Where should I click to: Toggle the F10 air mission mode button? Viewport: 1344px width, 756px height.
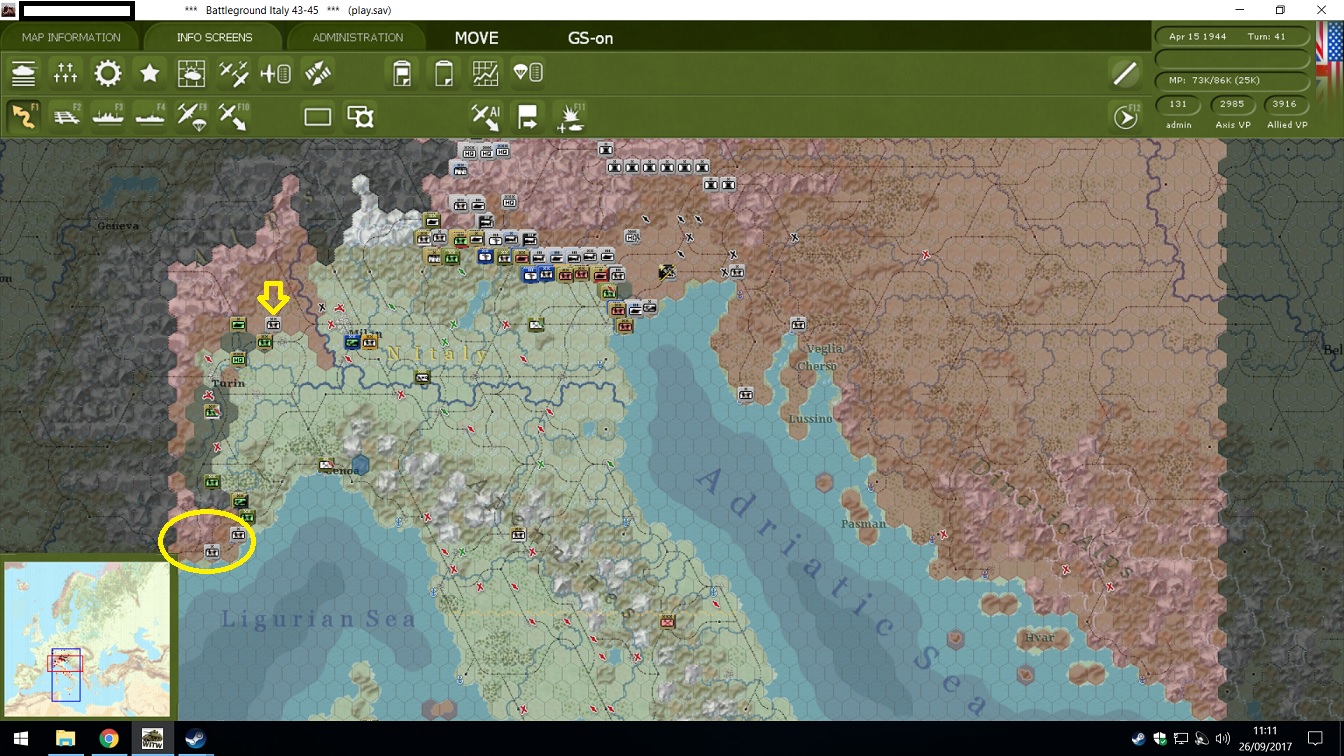(233, 116)
